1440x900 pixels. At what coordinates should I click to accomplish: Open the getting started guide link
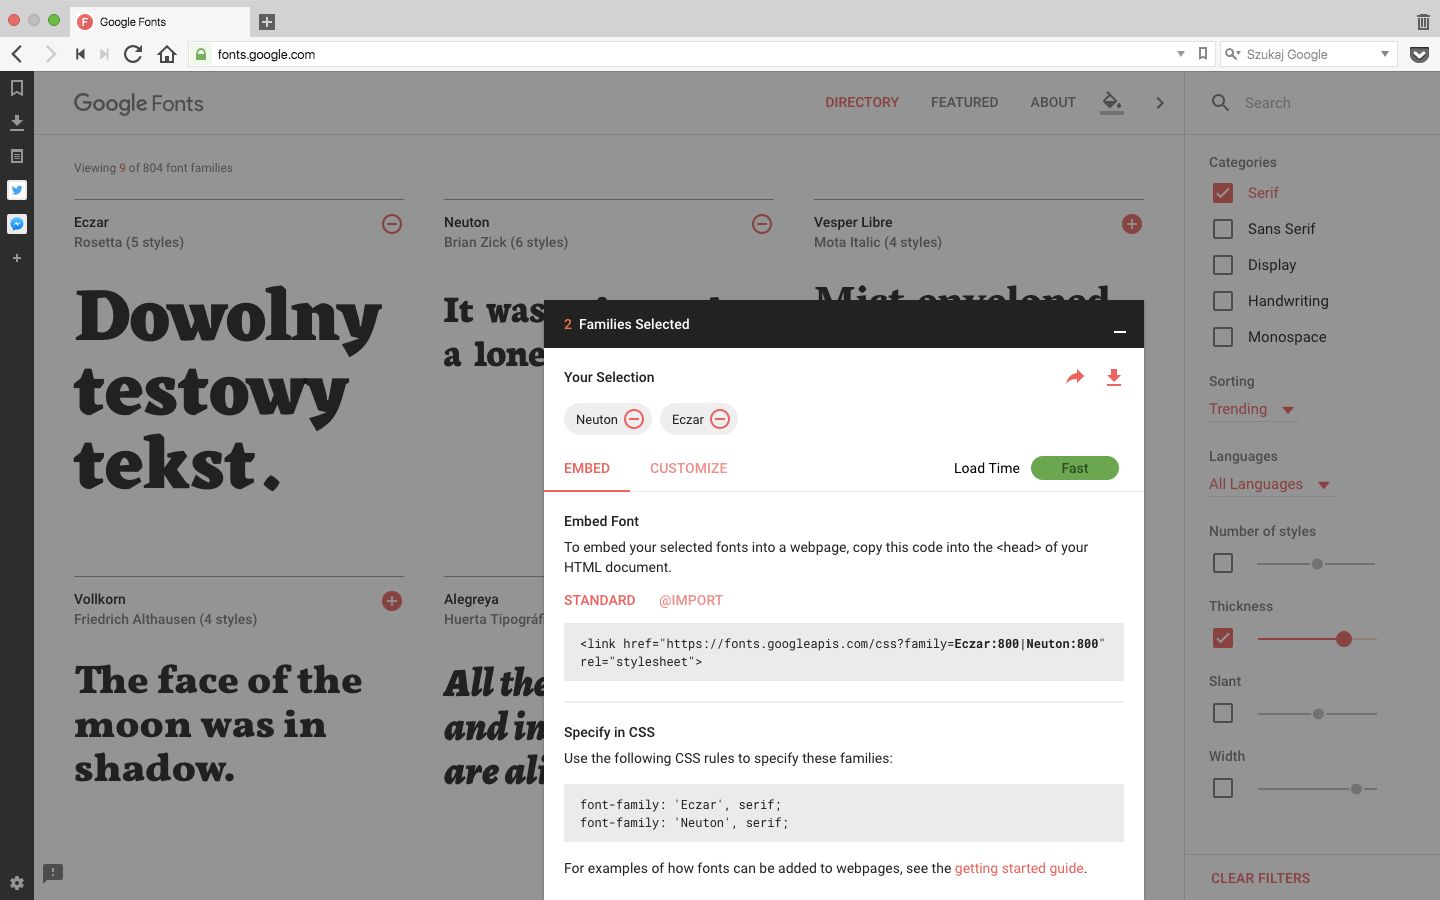tap(1019, 868)
